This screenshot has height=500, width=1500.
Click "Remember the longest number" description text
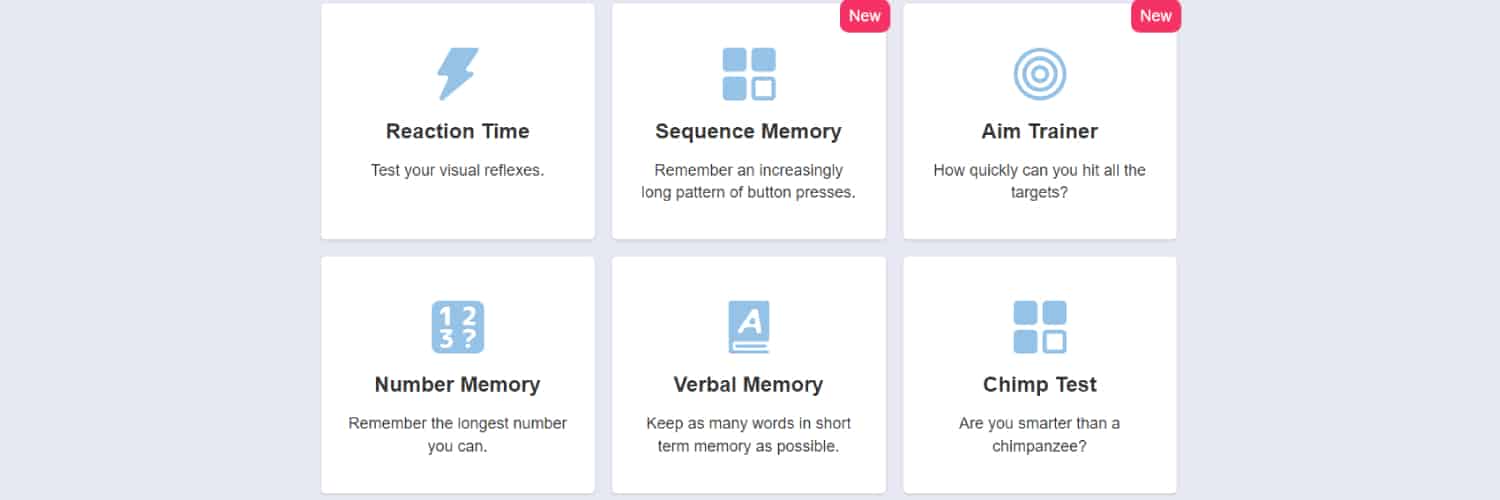(458, 434)
